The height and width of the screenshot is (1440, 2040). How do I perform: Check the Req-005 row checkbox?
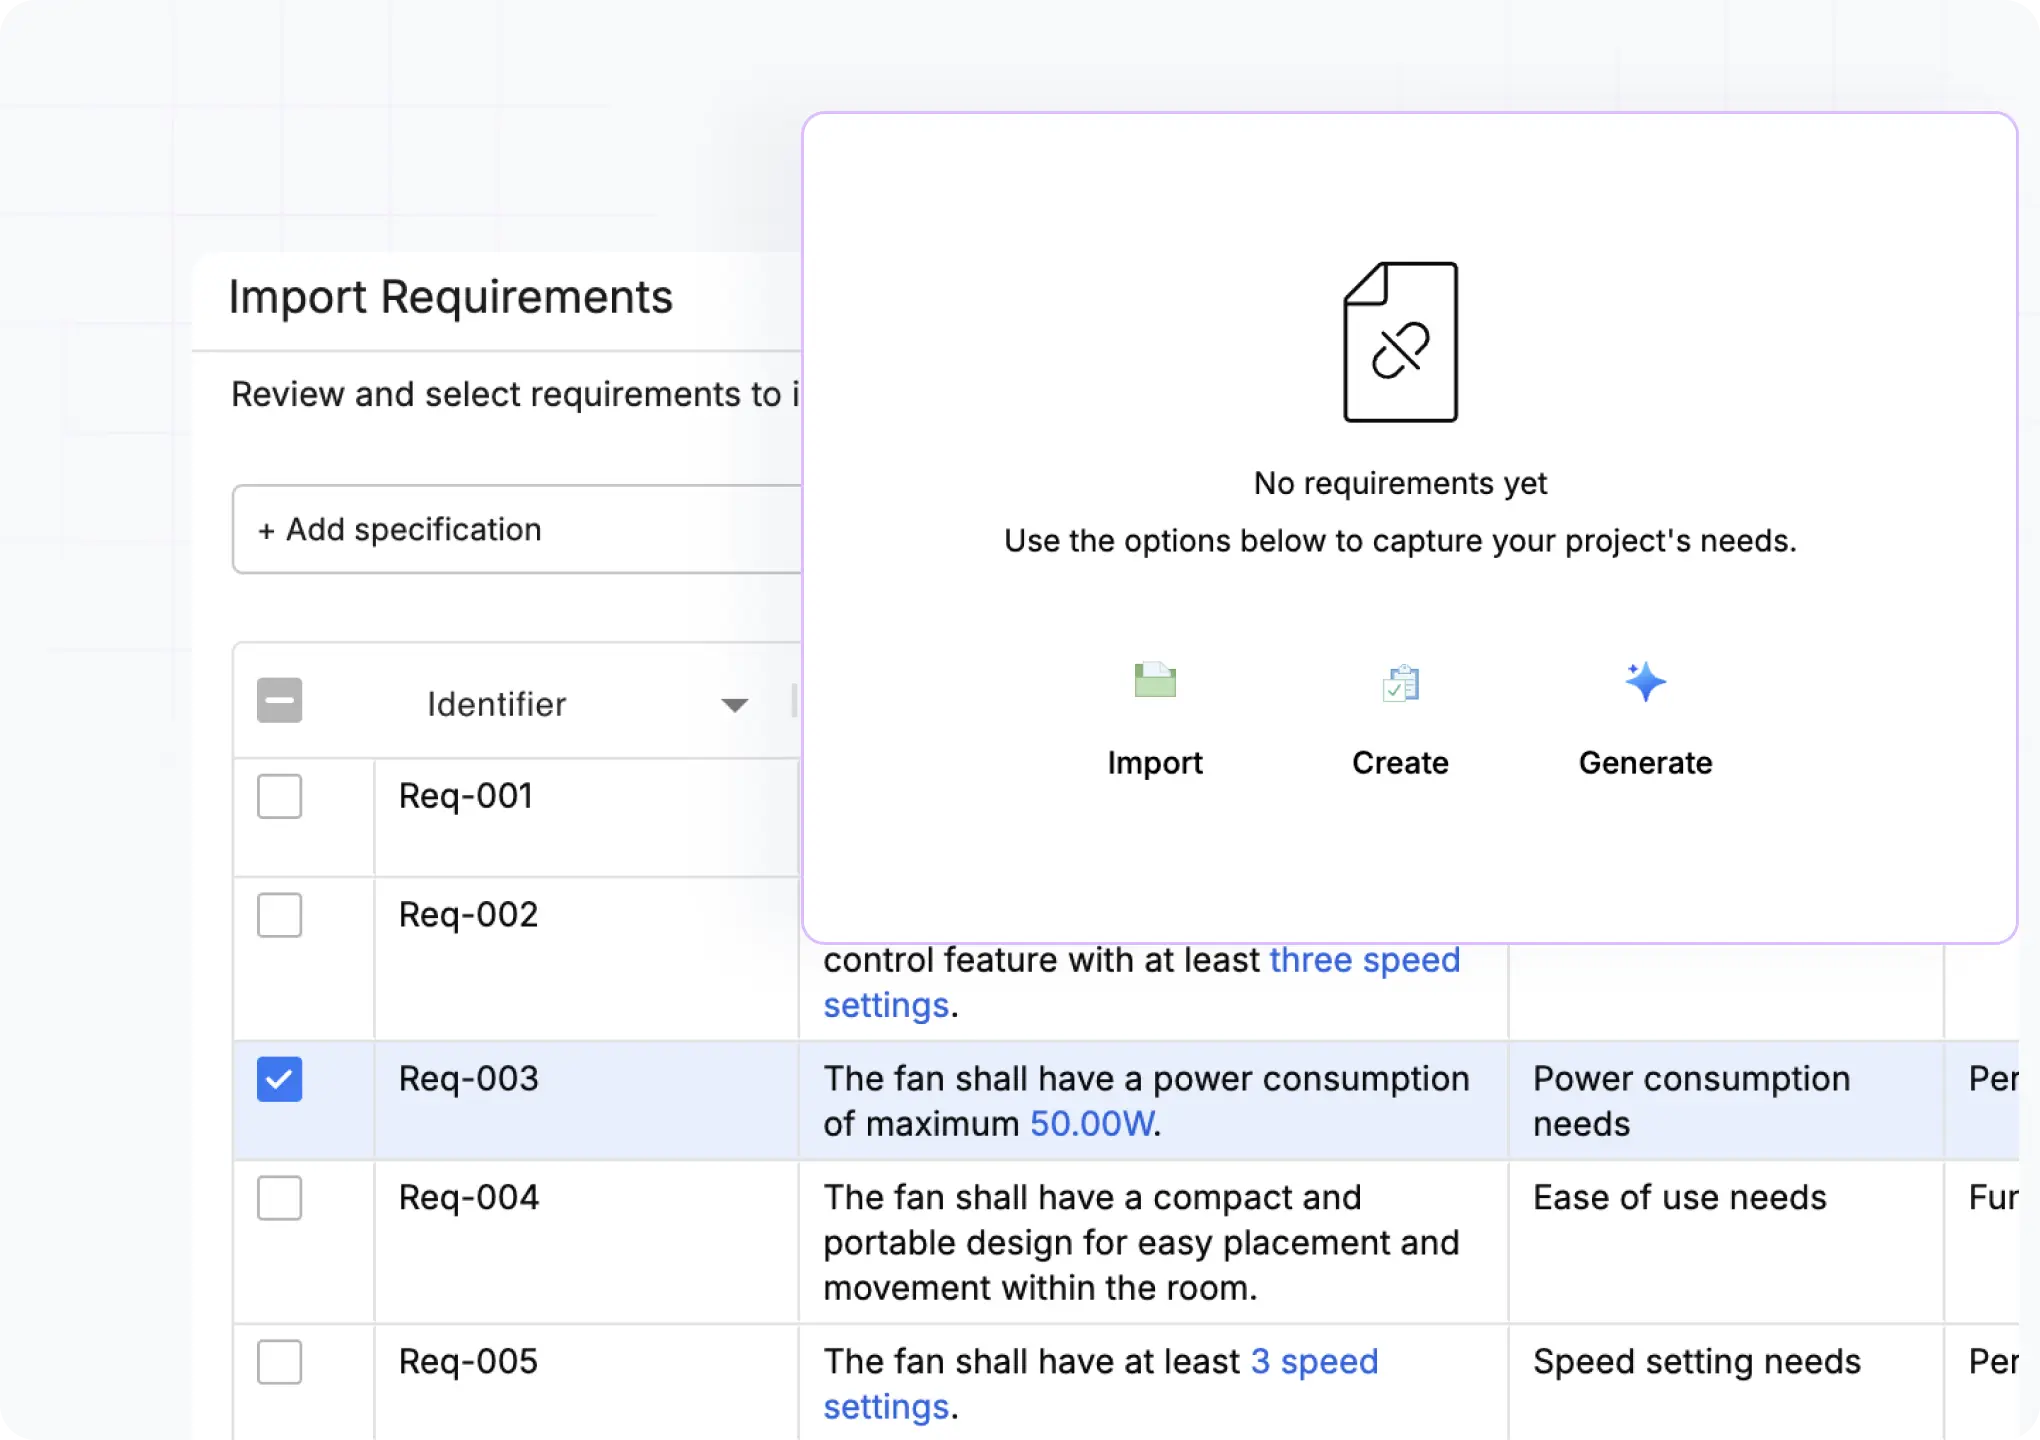tap(280, 1362)
